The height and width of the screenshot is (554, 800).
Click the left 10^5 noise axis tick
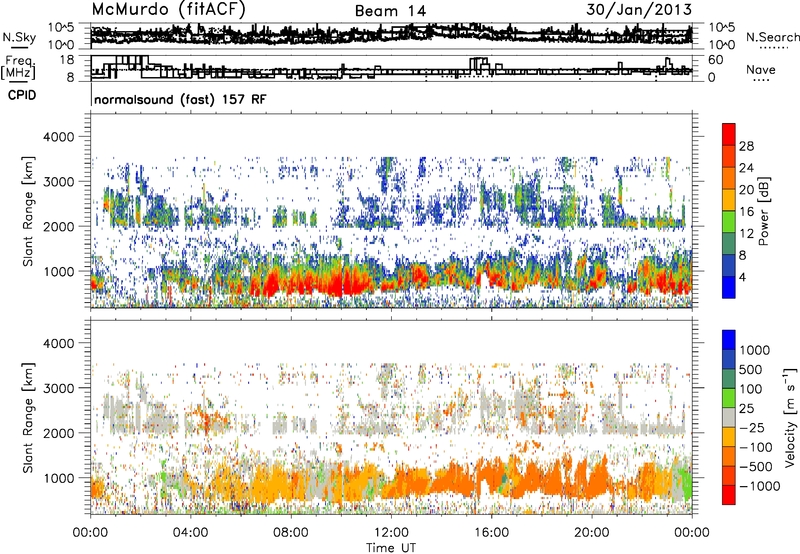(61, 27)
